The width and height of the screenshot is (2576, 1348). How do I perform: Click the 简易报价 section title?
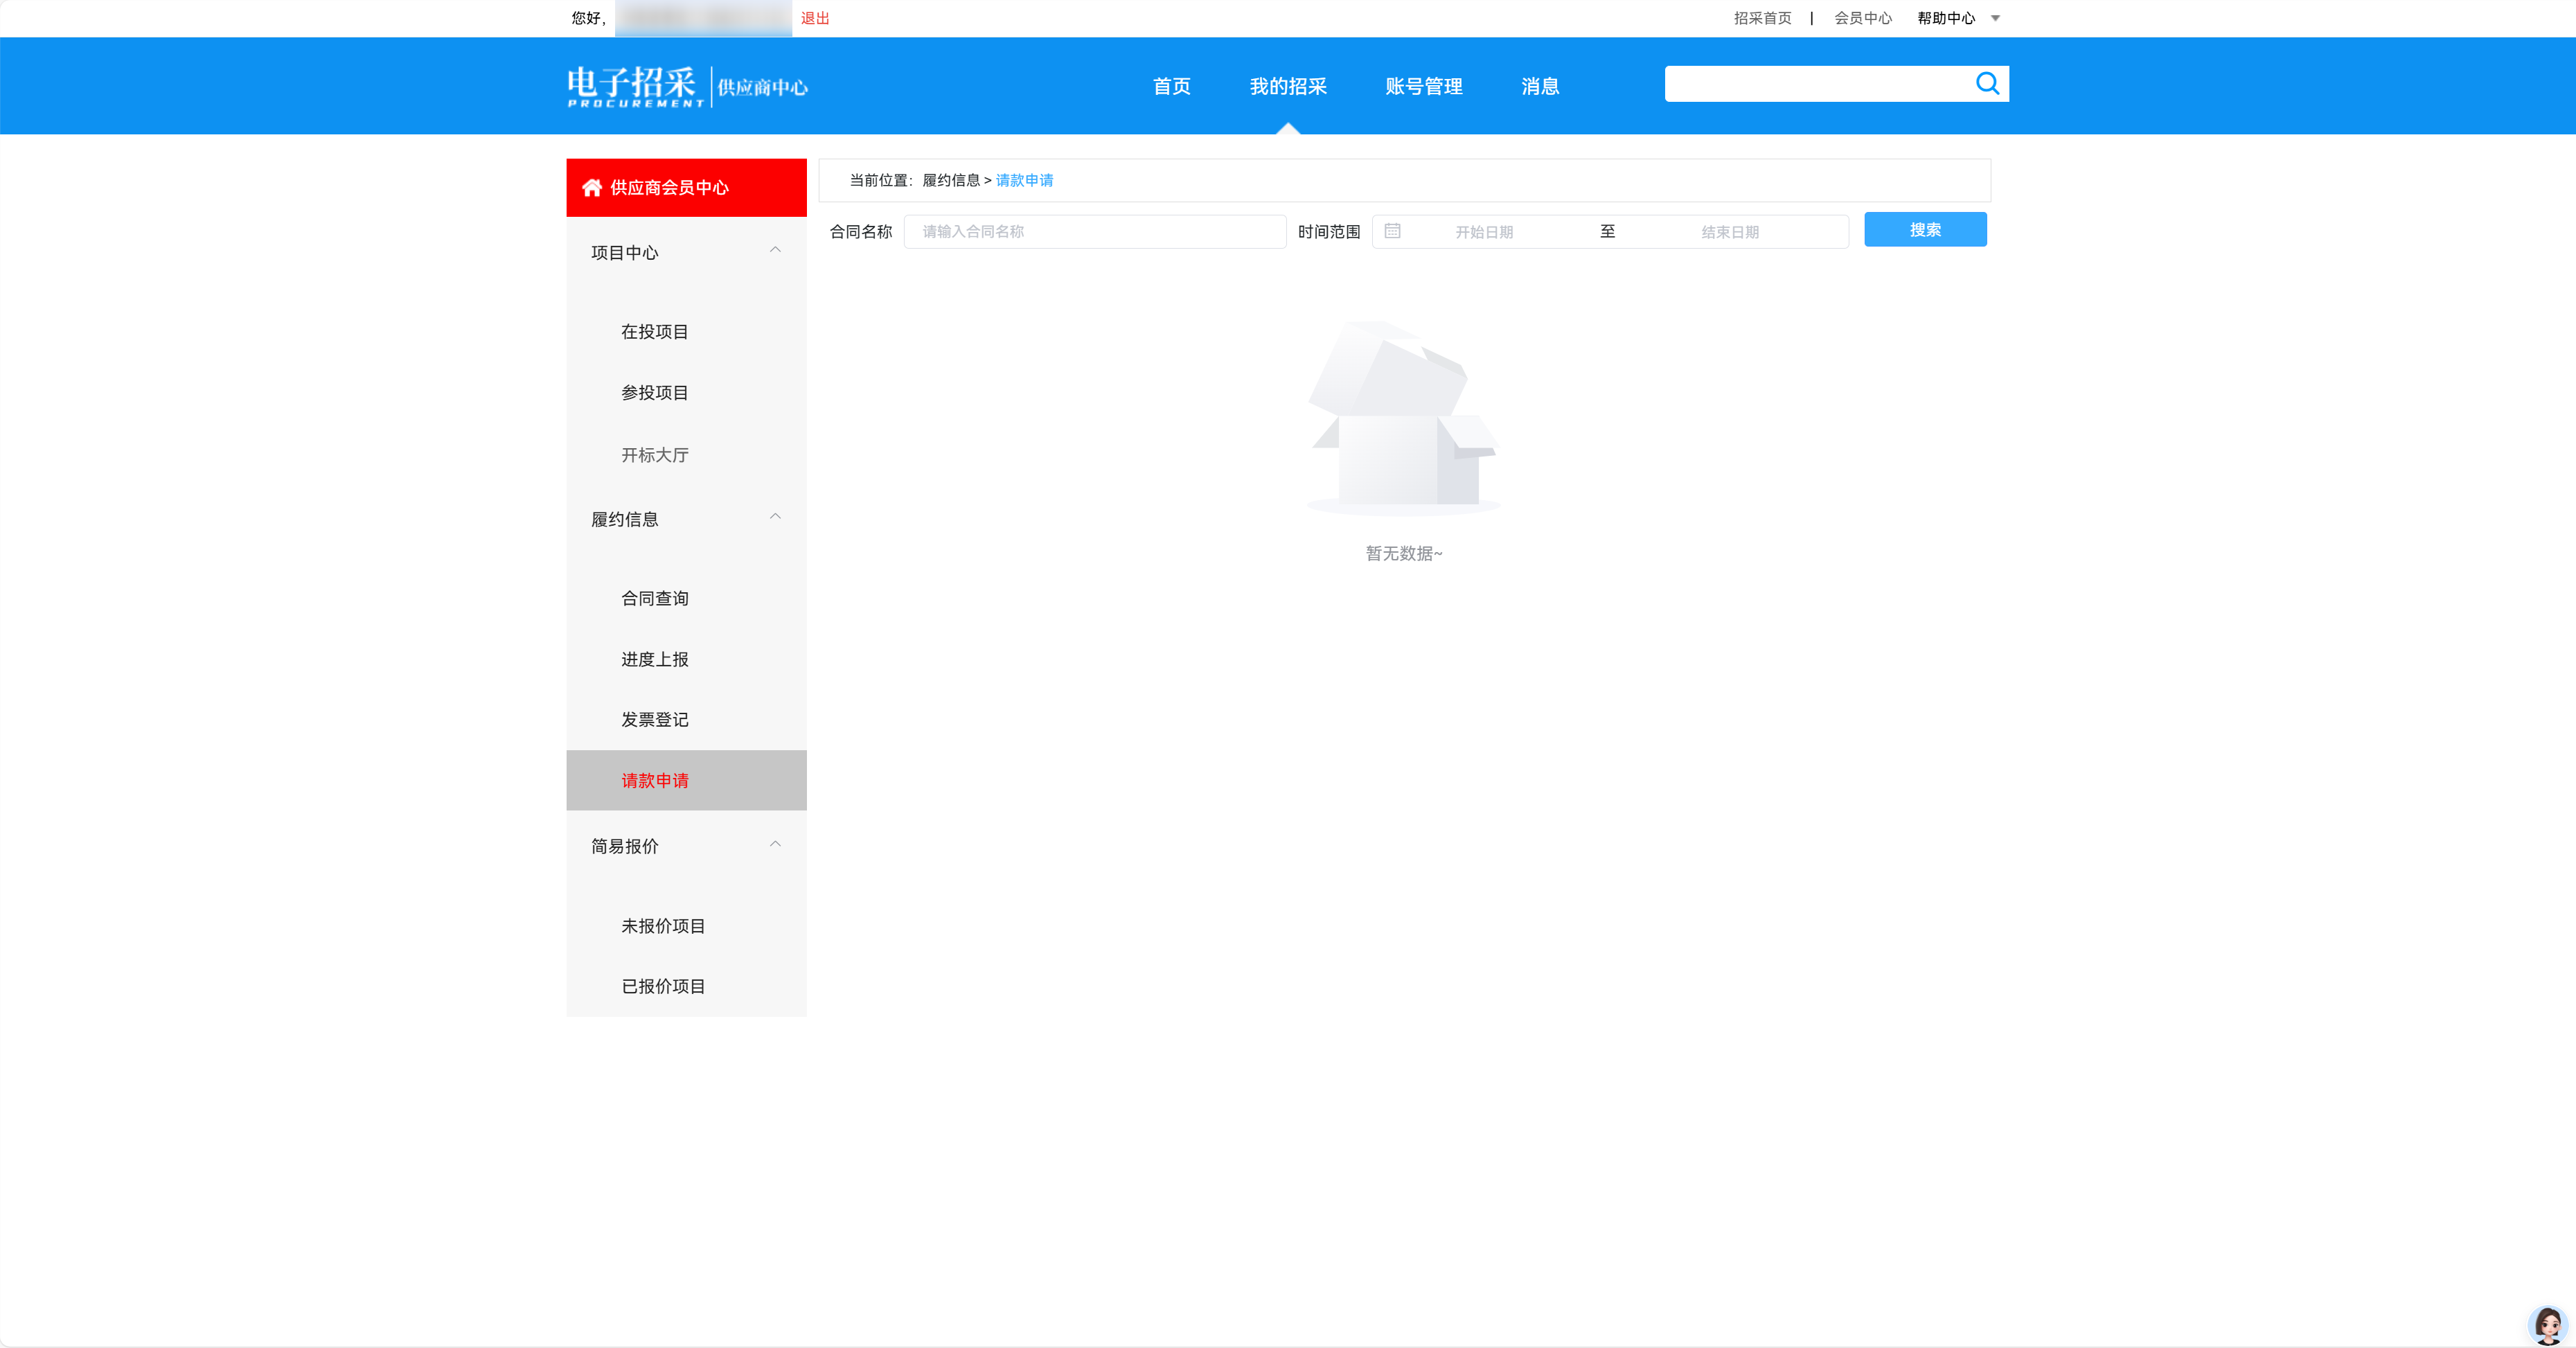(x=624, y=847)
